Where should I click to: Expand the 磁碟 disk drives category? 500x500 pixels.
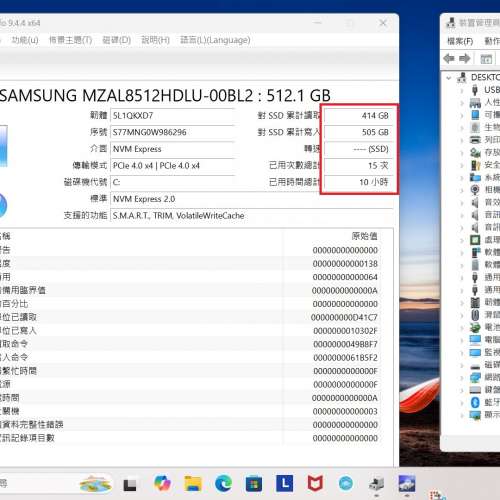462,365
